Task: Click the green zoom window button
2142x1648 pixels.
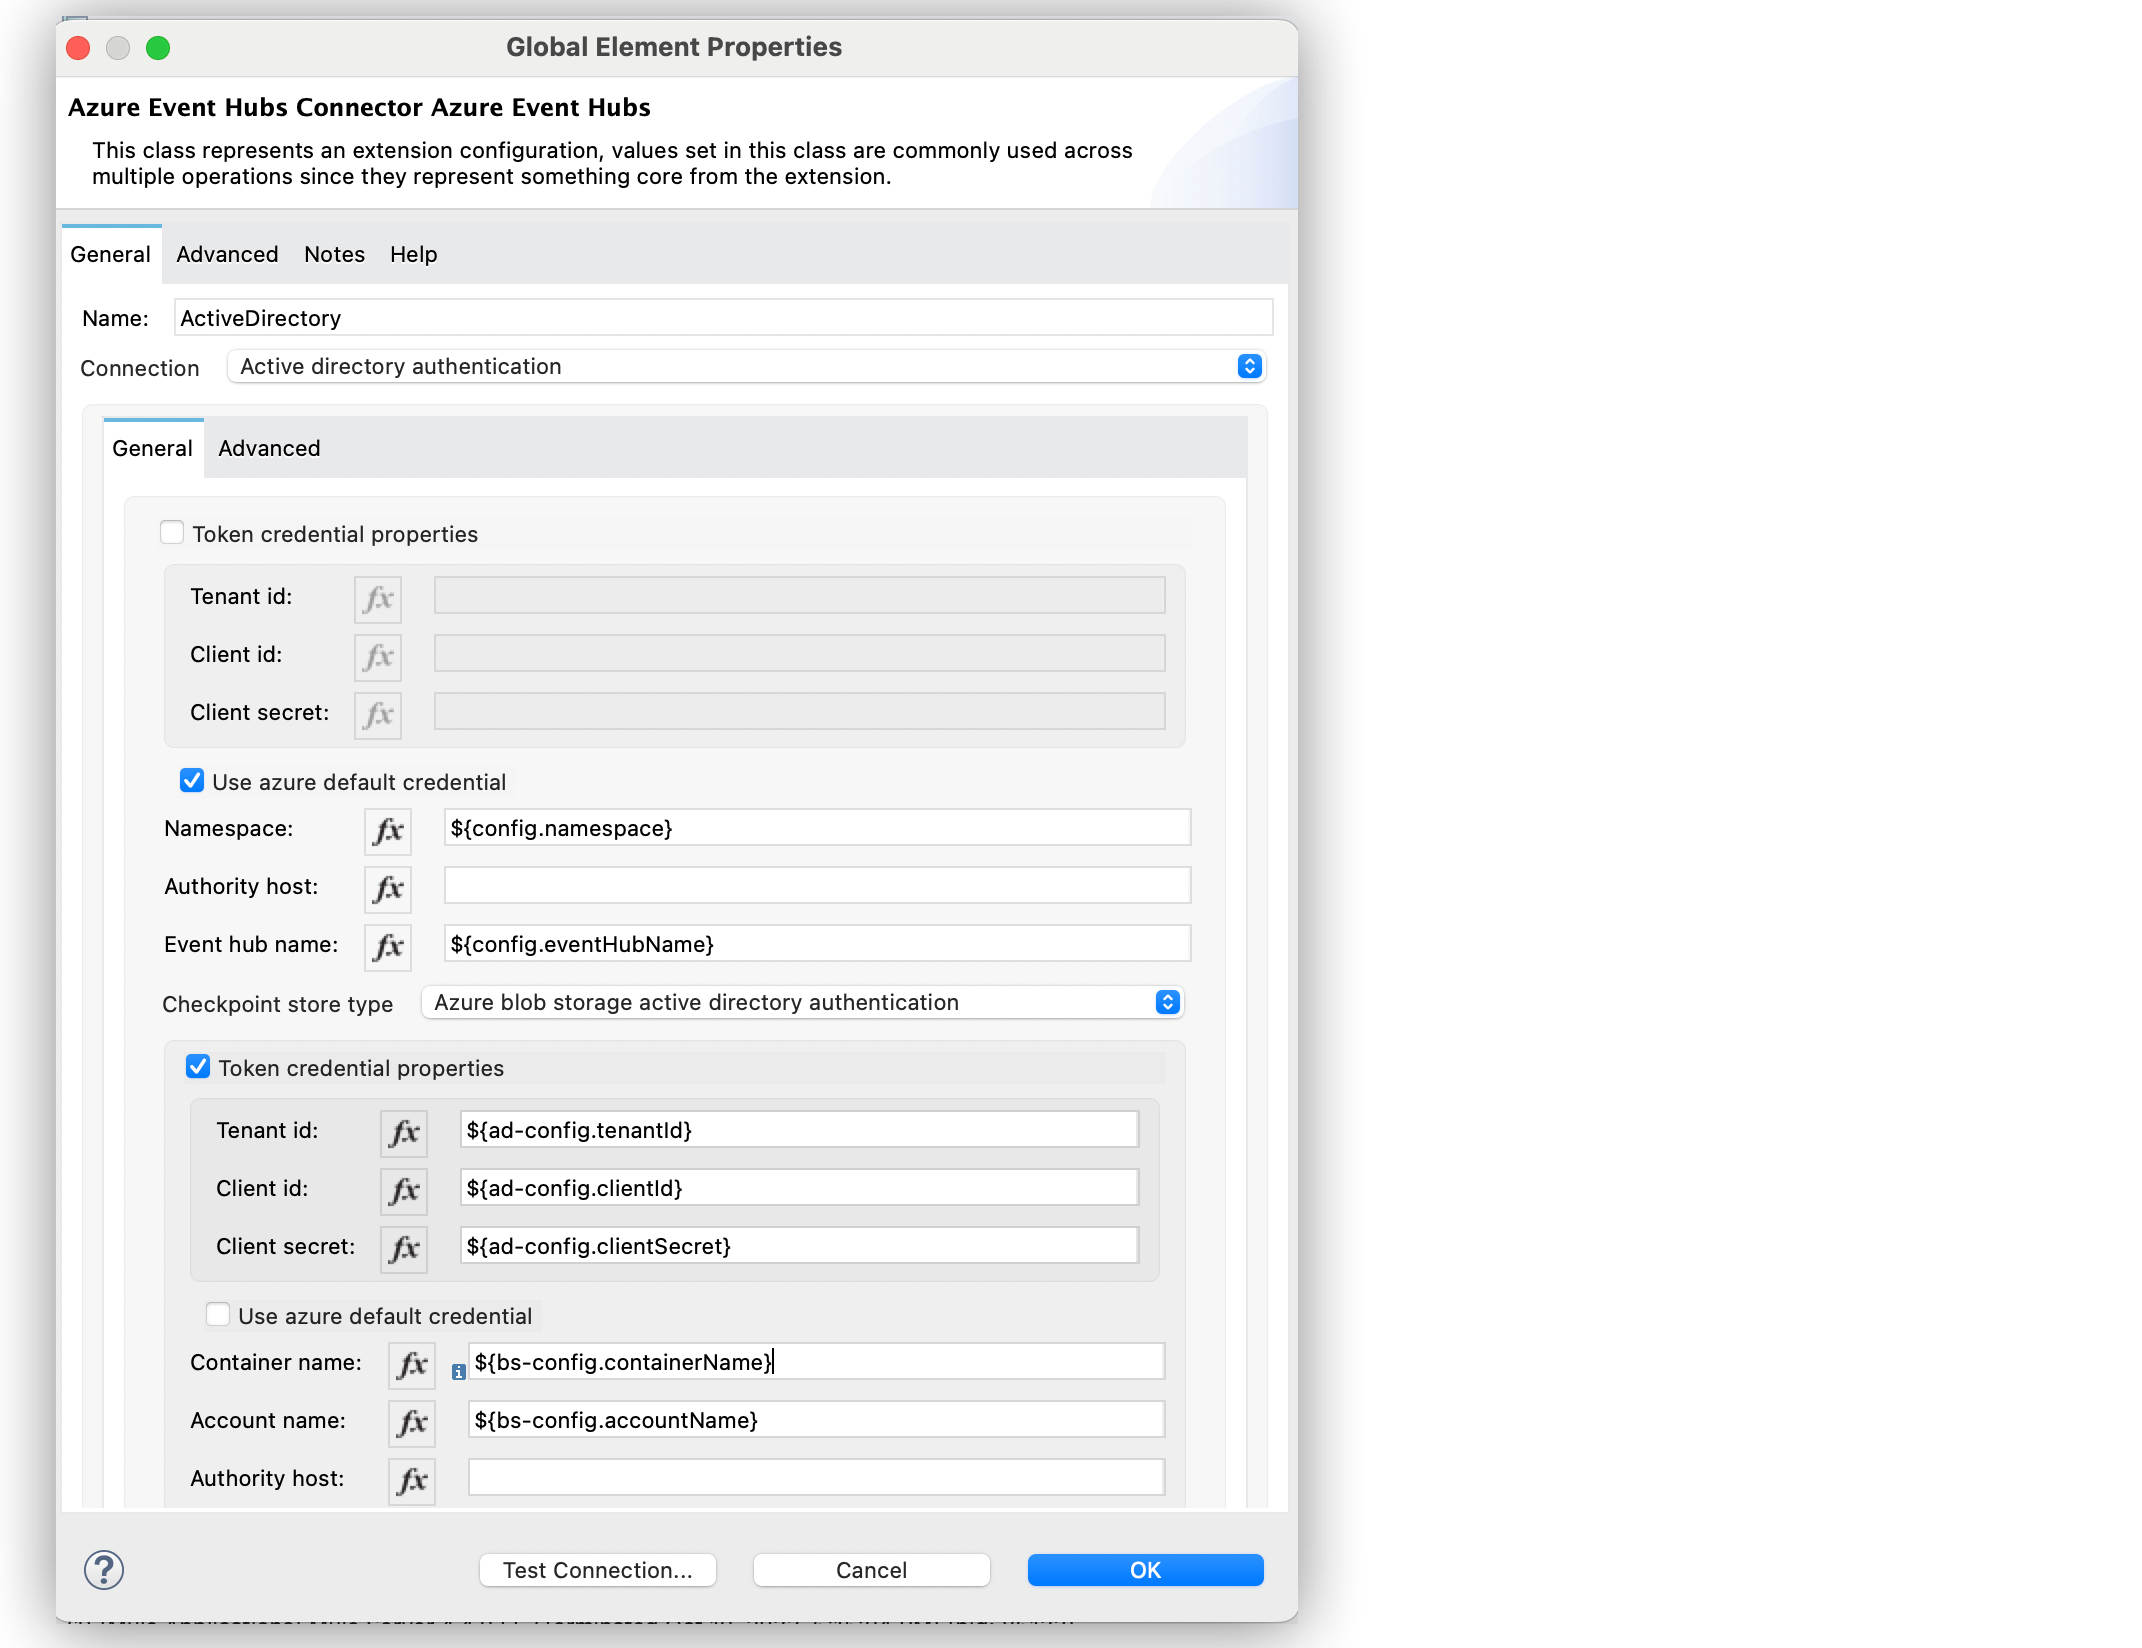Action: pos(158,48)
